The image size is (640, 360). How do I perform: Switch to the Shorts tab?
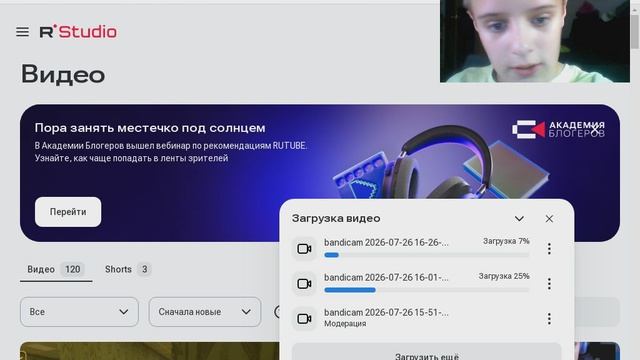coord(128,269)
